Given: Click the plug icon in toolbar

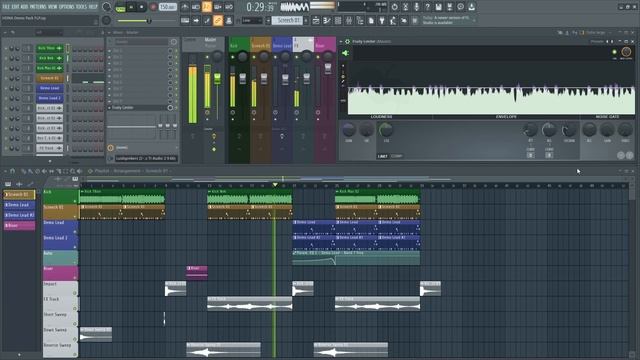Looking at the screenshot, I should 382,20.
